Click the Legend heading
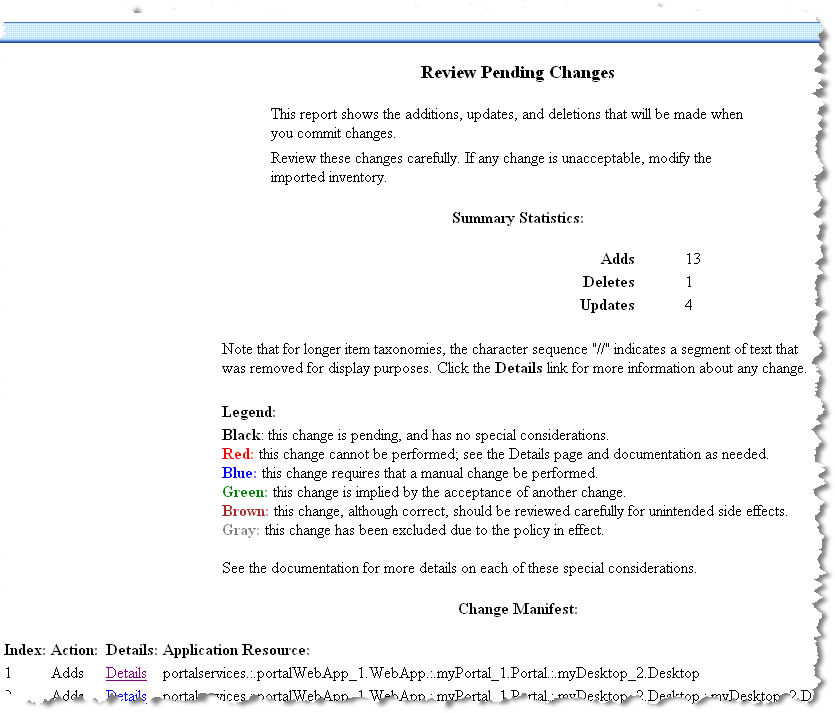This screenshot has height=713, width=835. [249, 412]
